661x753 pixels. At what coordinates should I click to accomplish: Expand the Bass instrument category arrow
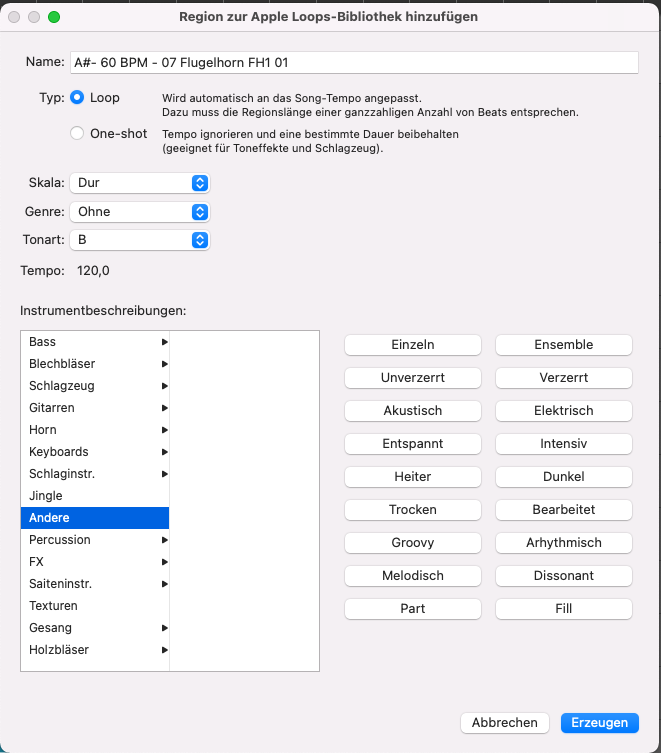[x=164, y=342]
